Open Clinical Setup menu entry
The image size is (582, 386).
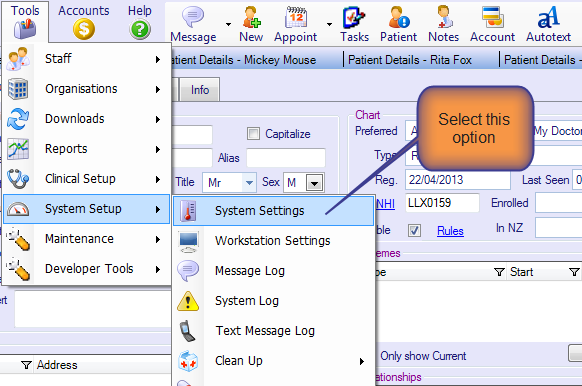coord(86,179)
